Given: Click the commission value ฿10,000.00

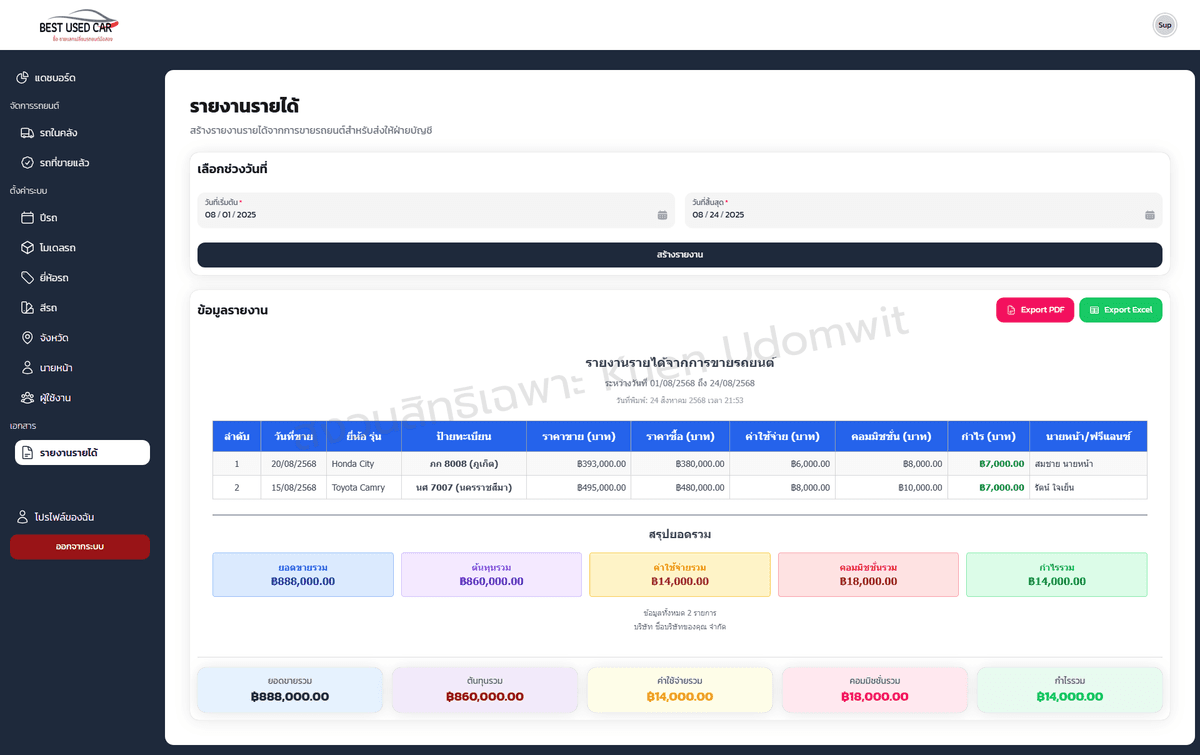Looking at the screenshot, I should [918, 488].
